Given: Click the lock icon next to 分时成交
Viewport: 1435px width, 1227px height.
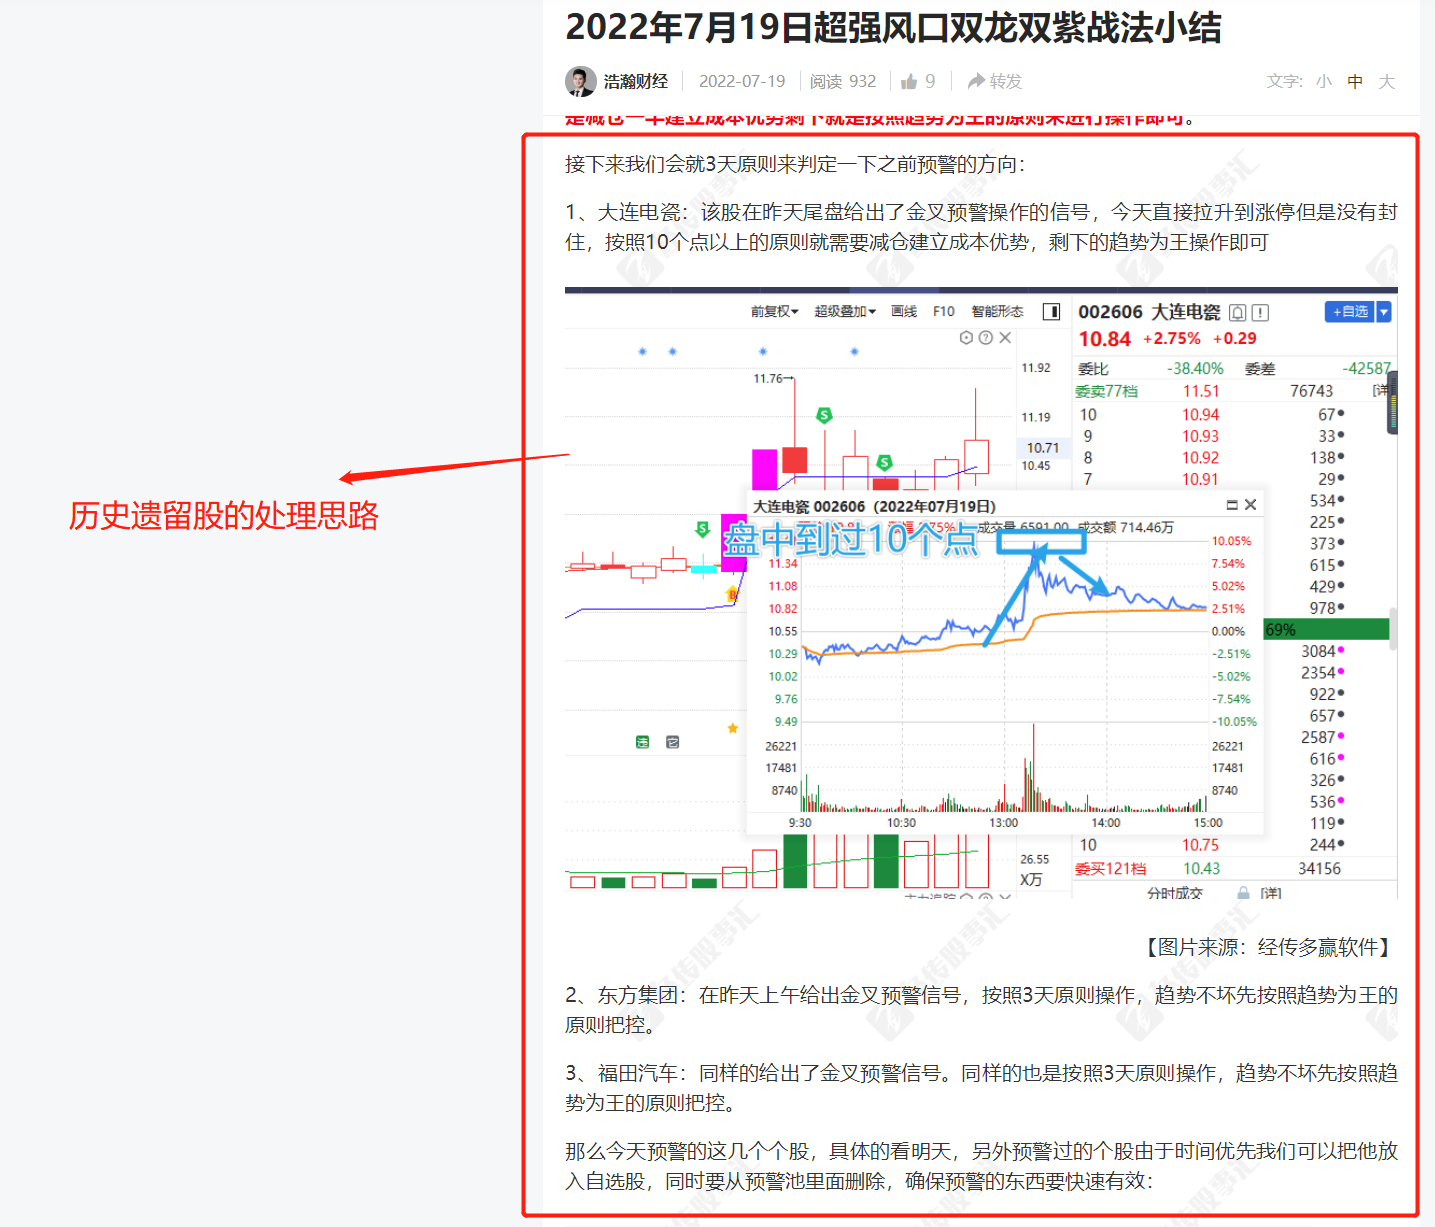Looking at the screenshot, I should [1243, 892].
